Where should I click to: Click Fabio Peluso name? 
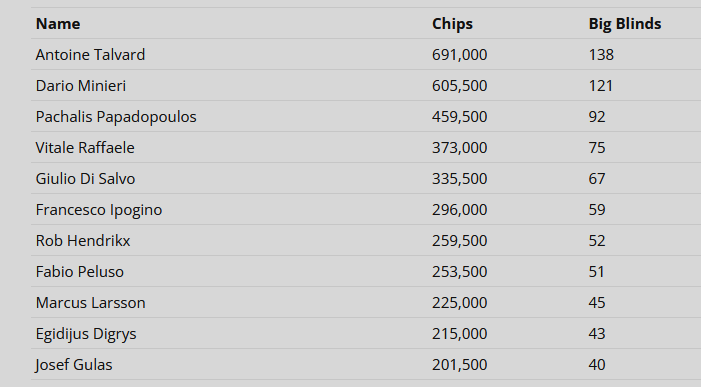[80, 272]
